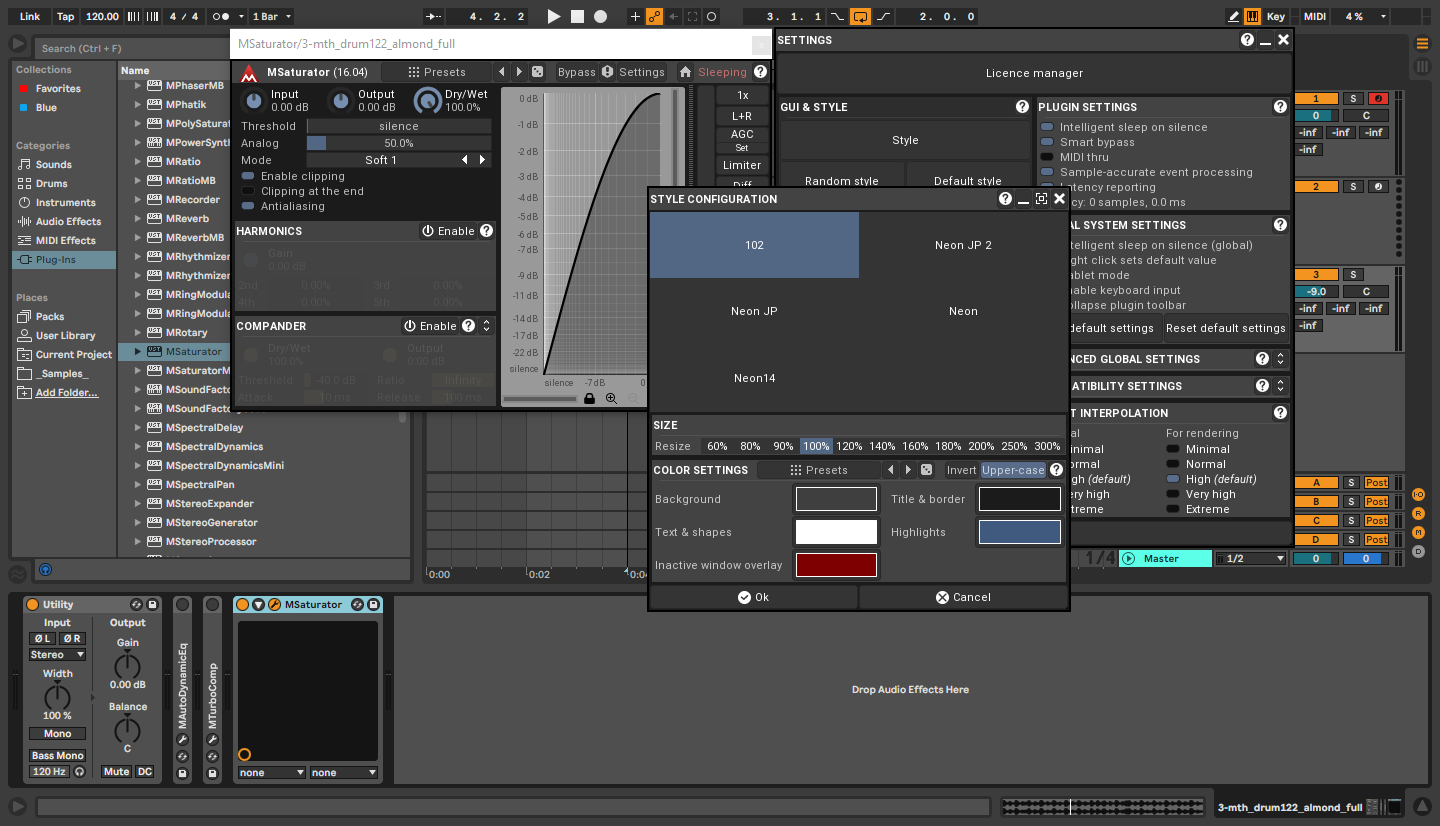1440x826 pixels.
Task: Toggle Sample-accurate event processing
Action: [x=1047, y=172]
